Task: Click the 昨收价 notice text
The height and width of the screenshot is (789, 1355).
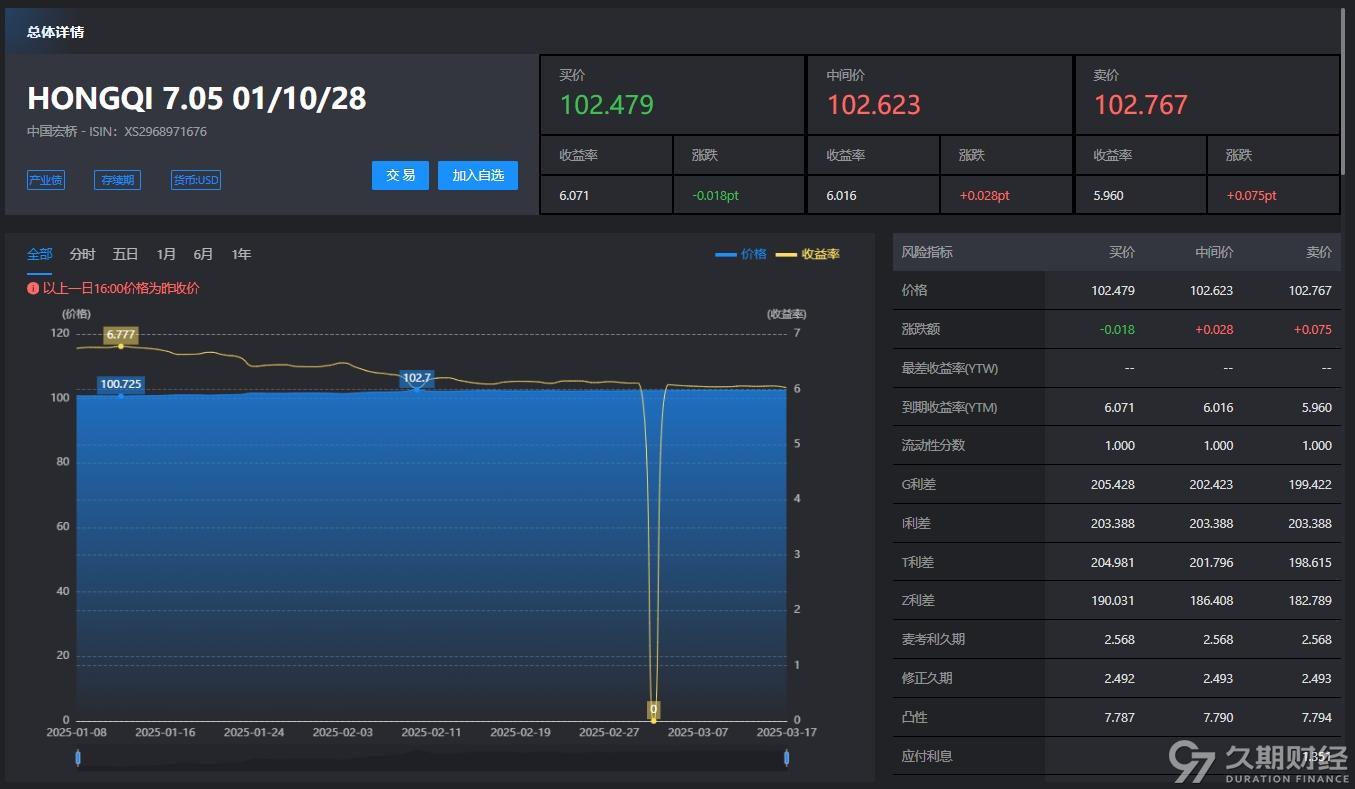Action: (121, 288)
